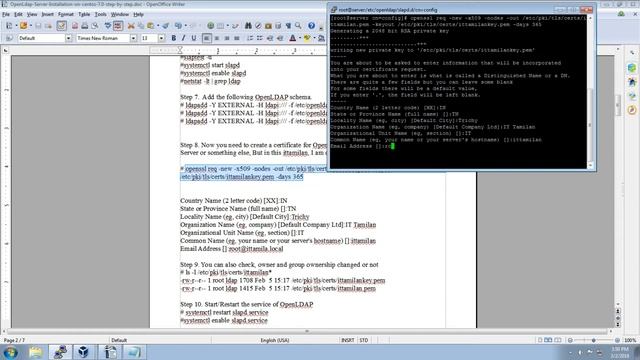The image size is (640, 360).
Task: Click Increase Indent icon
Action: (280, 38)
